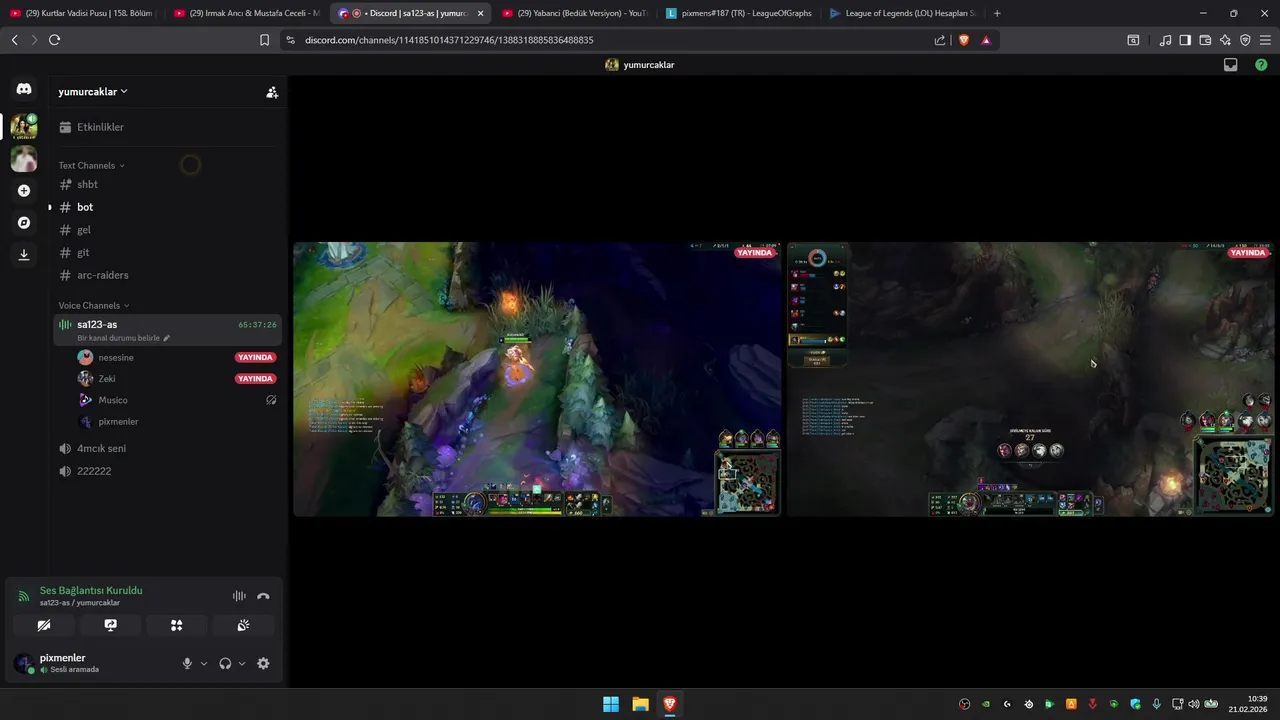Open the Windows Start button on the taskbar

point(611,704)
